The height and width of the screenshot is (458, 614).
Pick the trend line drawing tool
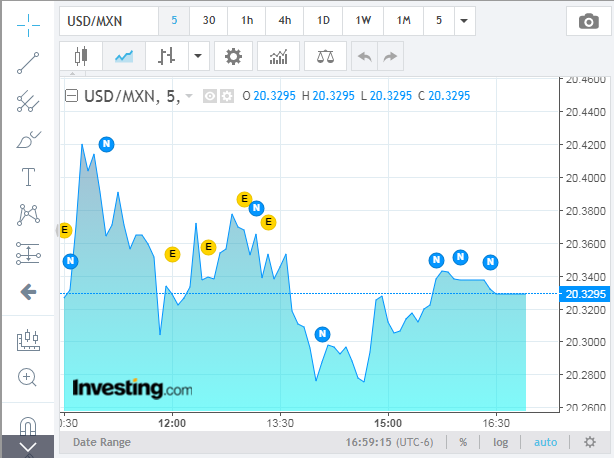(x=28, y=63)
